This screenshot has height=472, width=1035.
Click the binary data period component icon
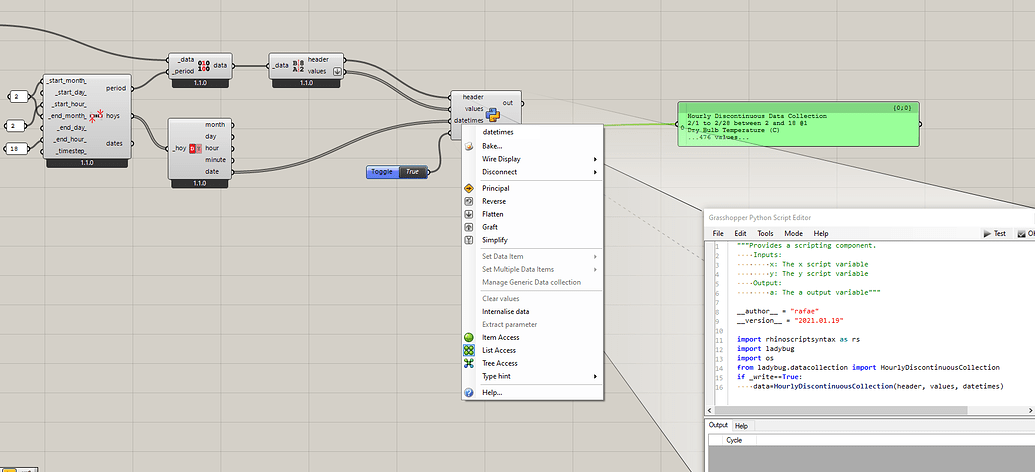click(204, 65)
